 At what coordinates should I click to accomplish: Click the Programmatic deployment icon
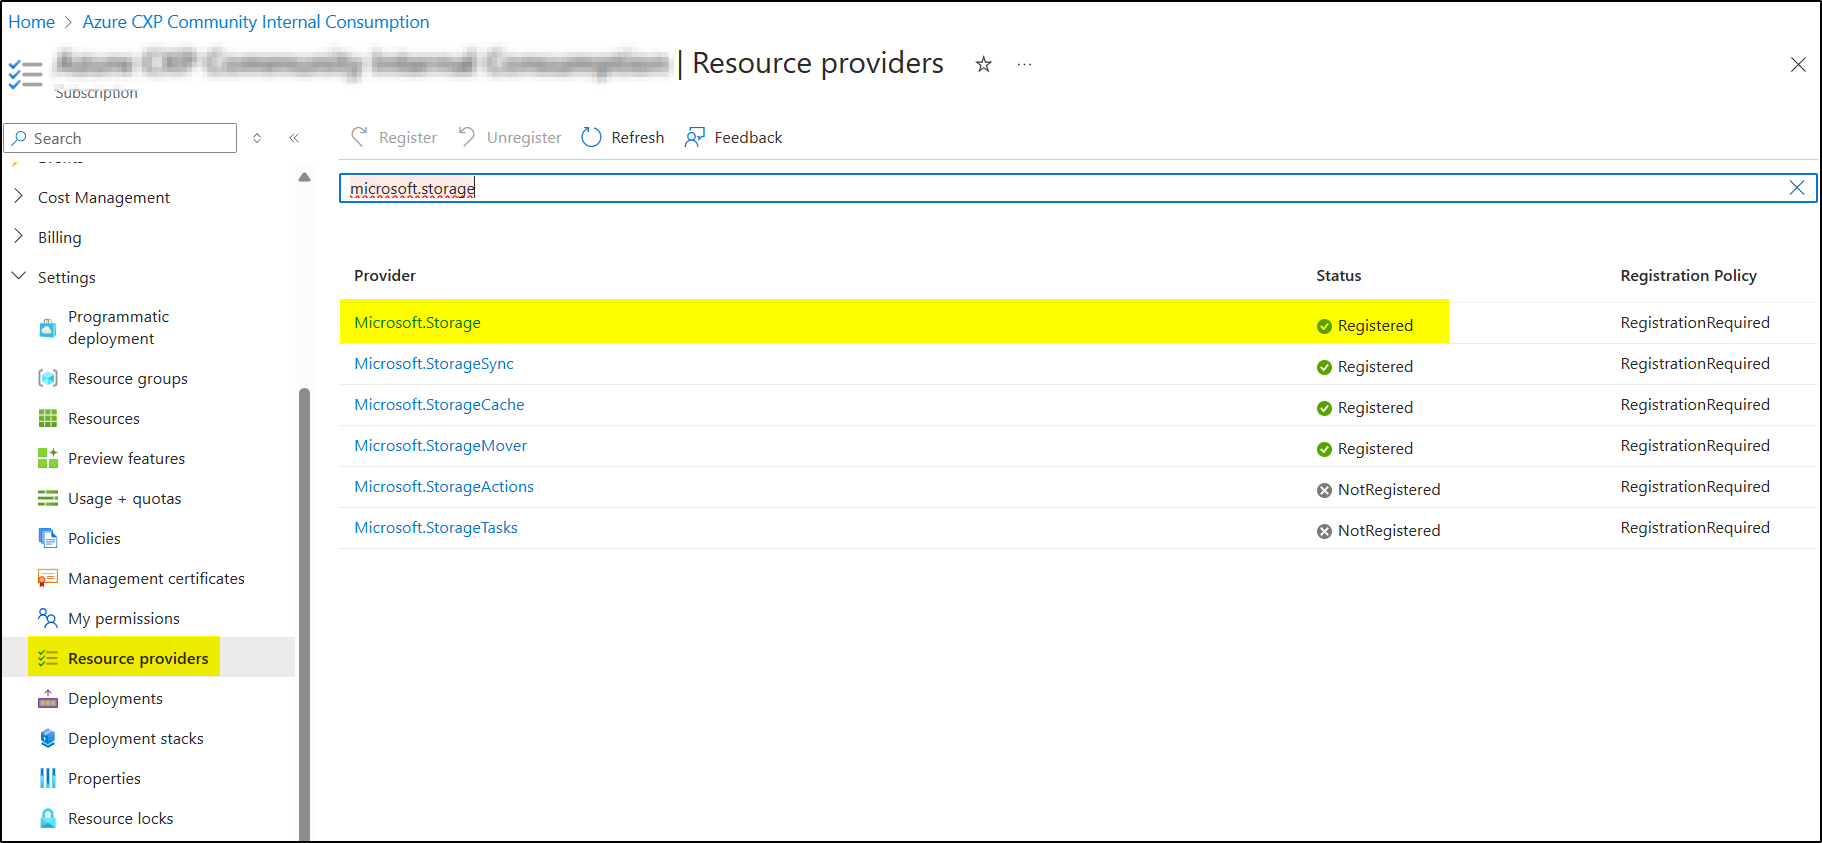47,328
